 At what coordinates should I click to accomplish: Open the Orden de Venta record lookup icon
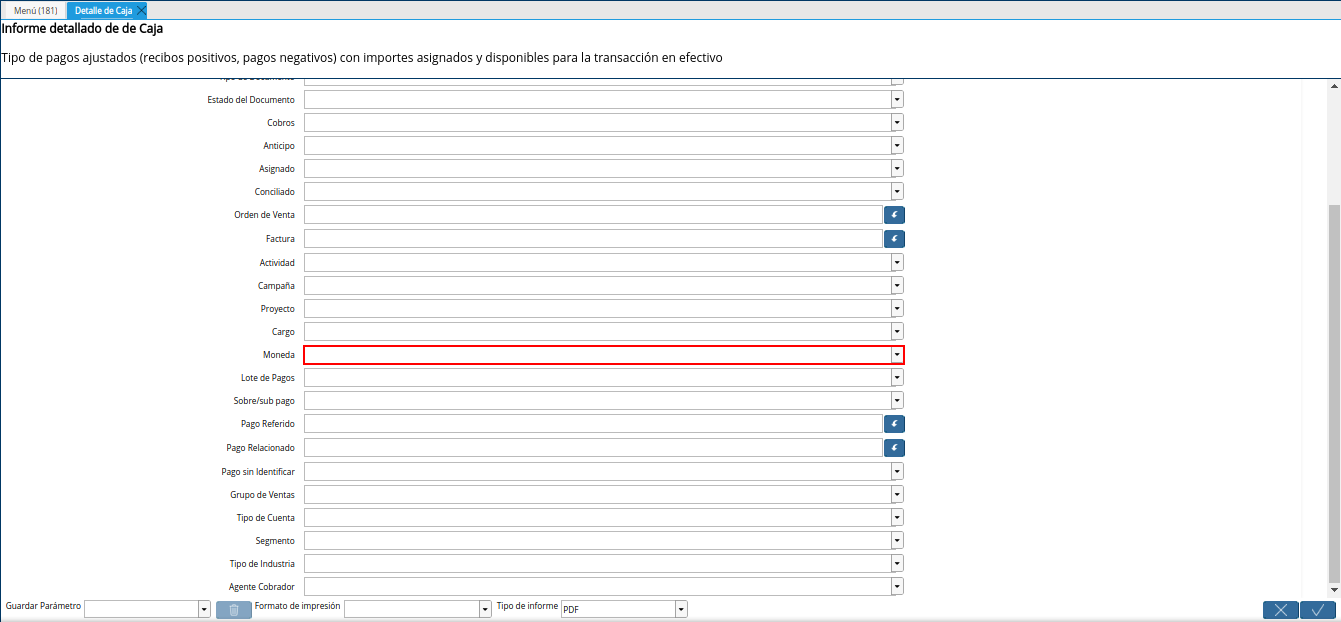893,214
